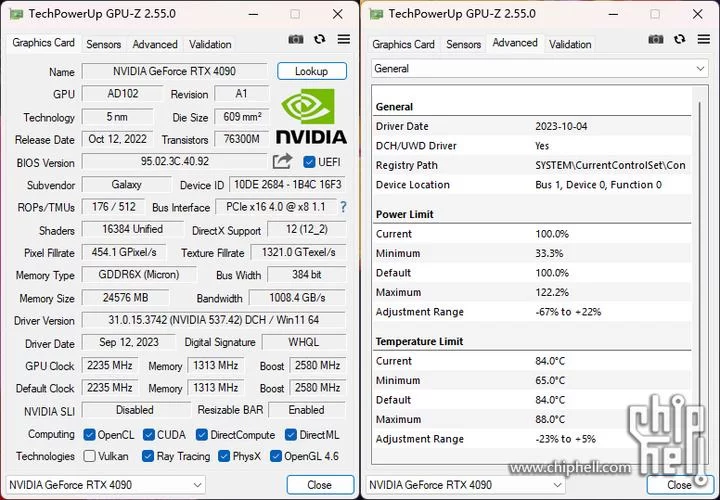Click the NVIDIA SLI field showing Disabled
720x500 pixels.
(x=136, y=410)
